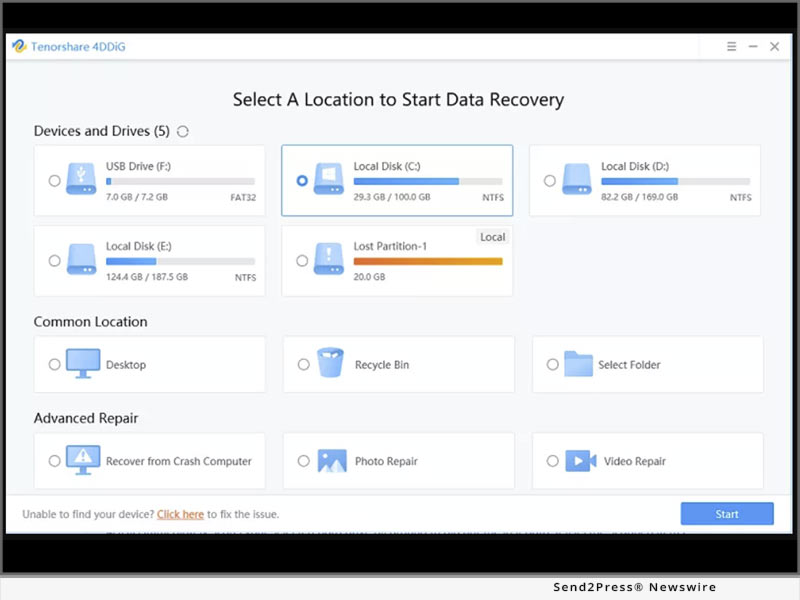Screen dimensions: 800x600
Task: Click the 'Local Disk (C:)' name text
Action: (x=387, y=166)
